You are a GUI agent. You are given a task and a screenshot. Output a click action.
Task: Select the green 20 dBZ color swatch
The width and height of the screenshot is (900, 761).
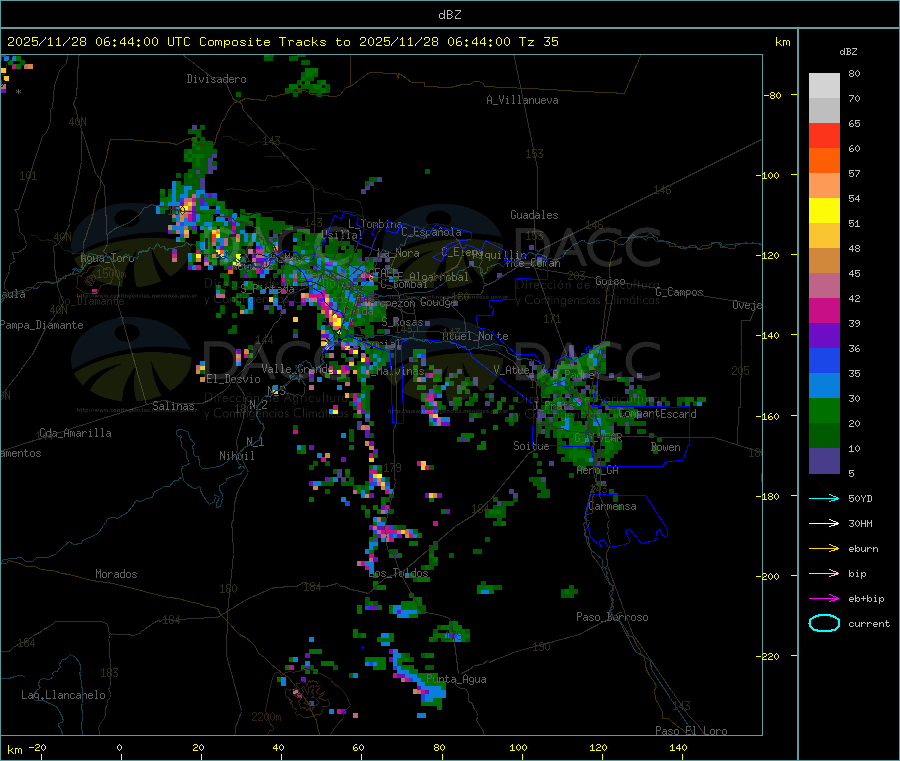pos(824,410)
